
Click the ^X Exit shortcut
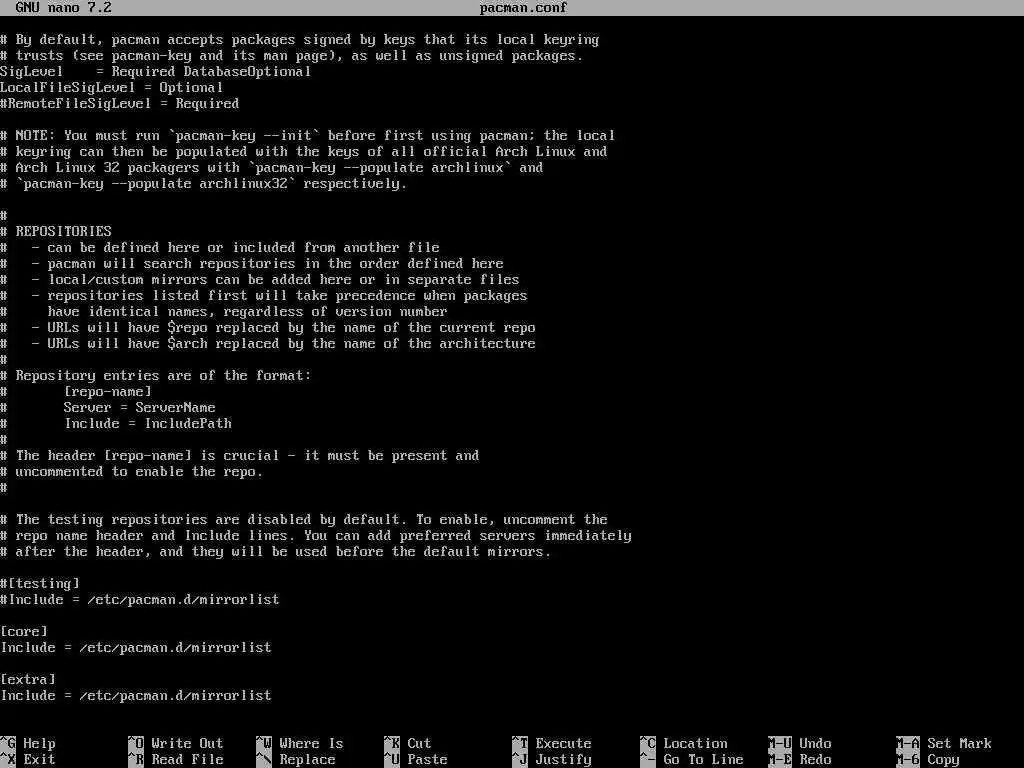point(28,760)
